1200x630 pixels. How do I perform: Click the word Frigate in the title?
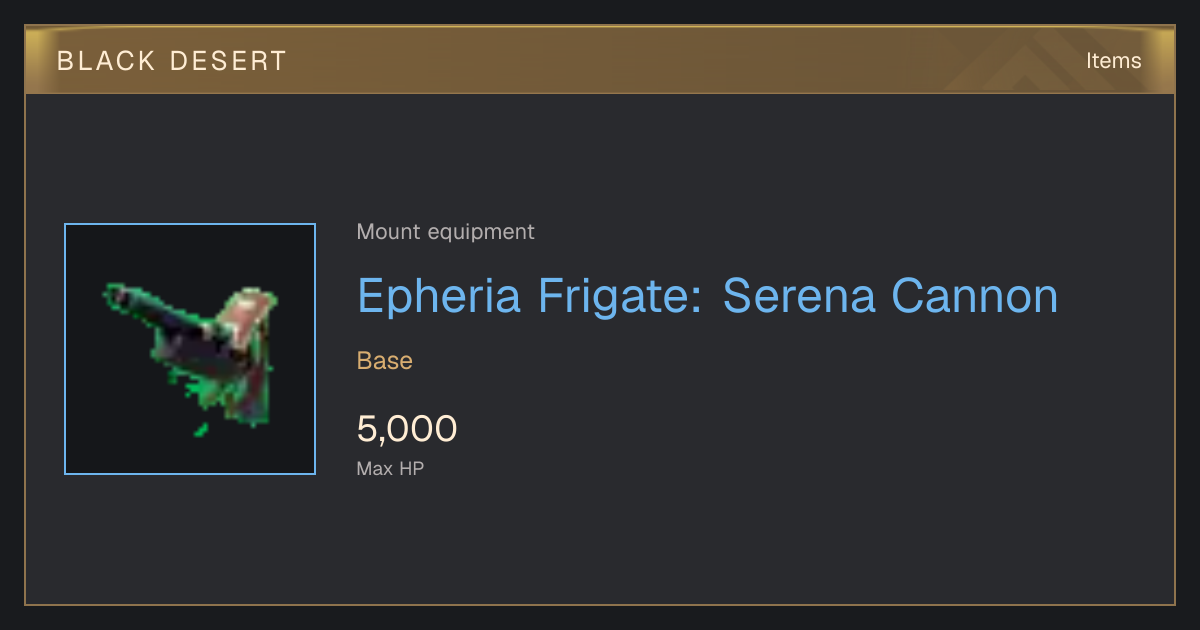pyautogui.click(x=622, y=296)
